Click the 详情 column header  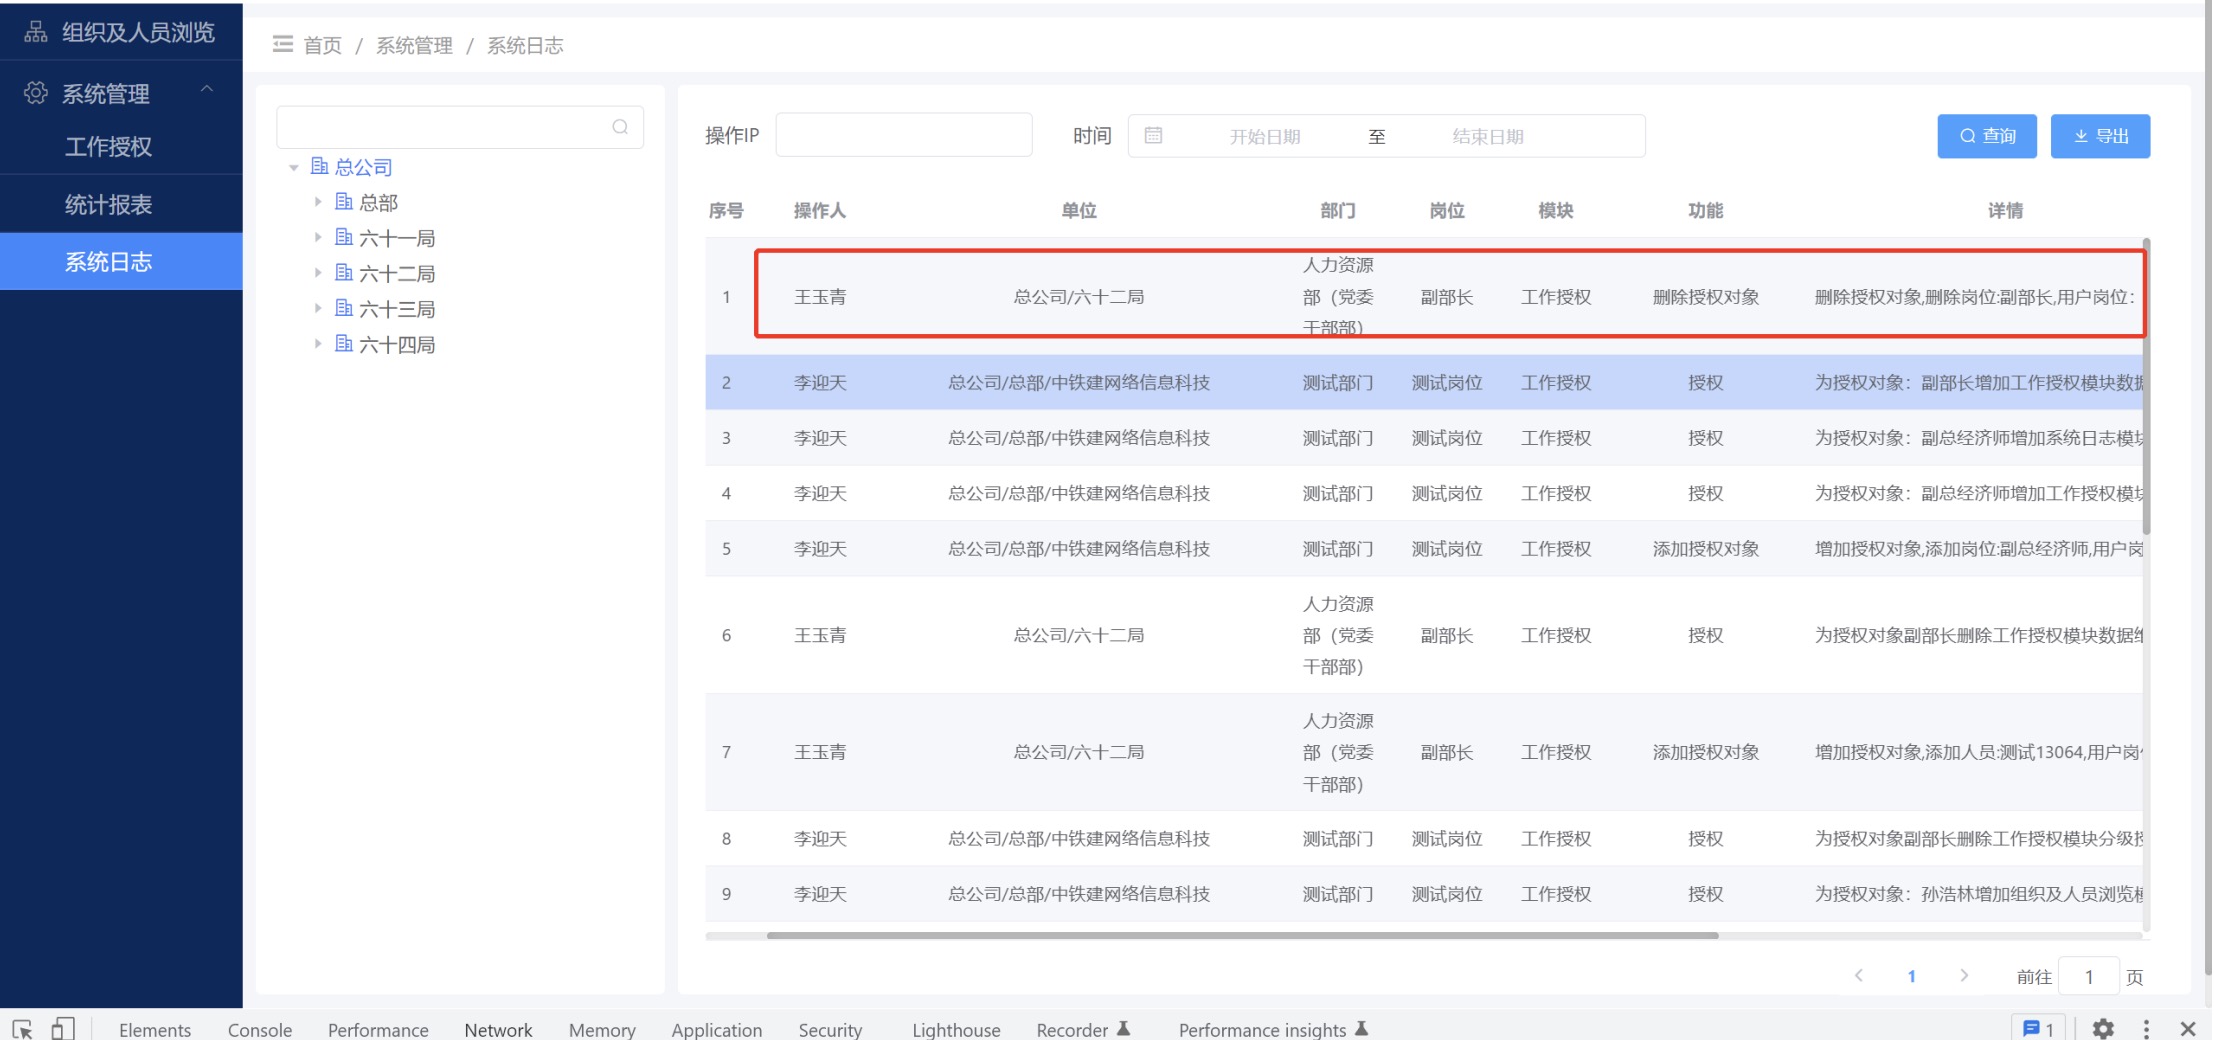pos(2004,210)
